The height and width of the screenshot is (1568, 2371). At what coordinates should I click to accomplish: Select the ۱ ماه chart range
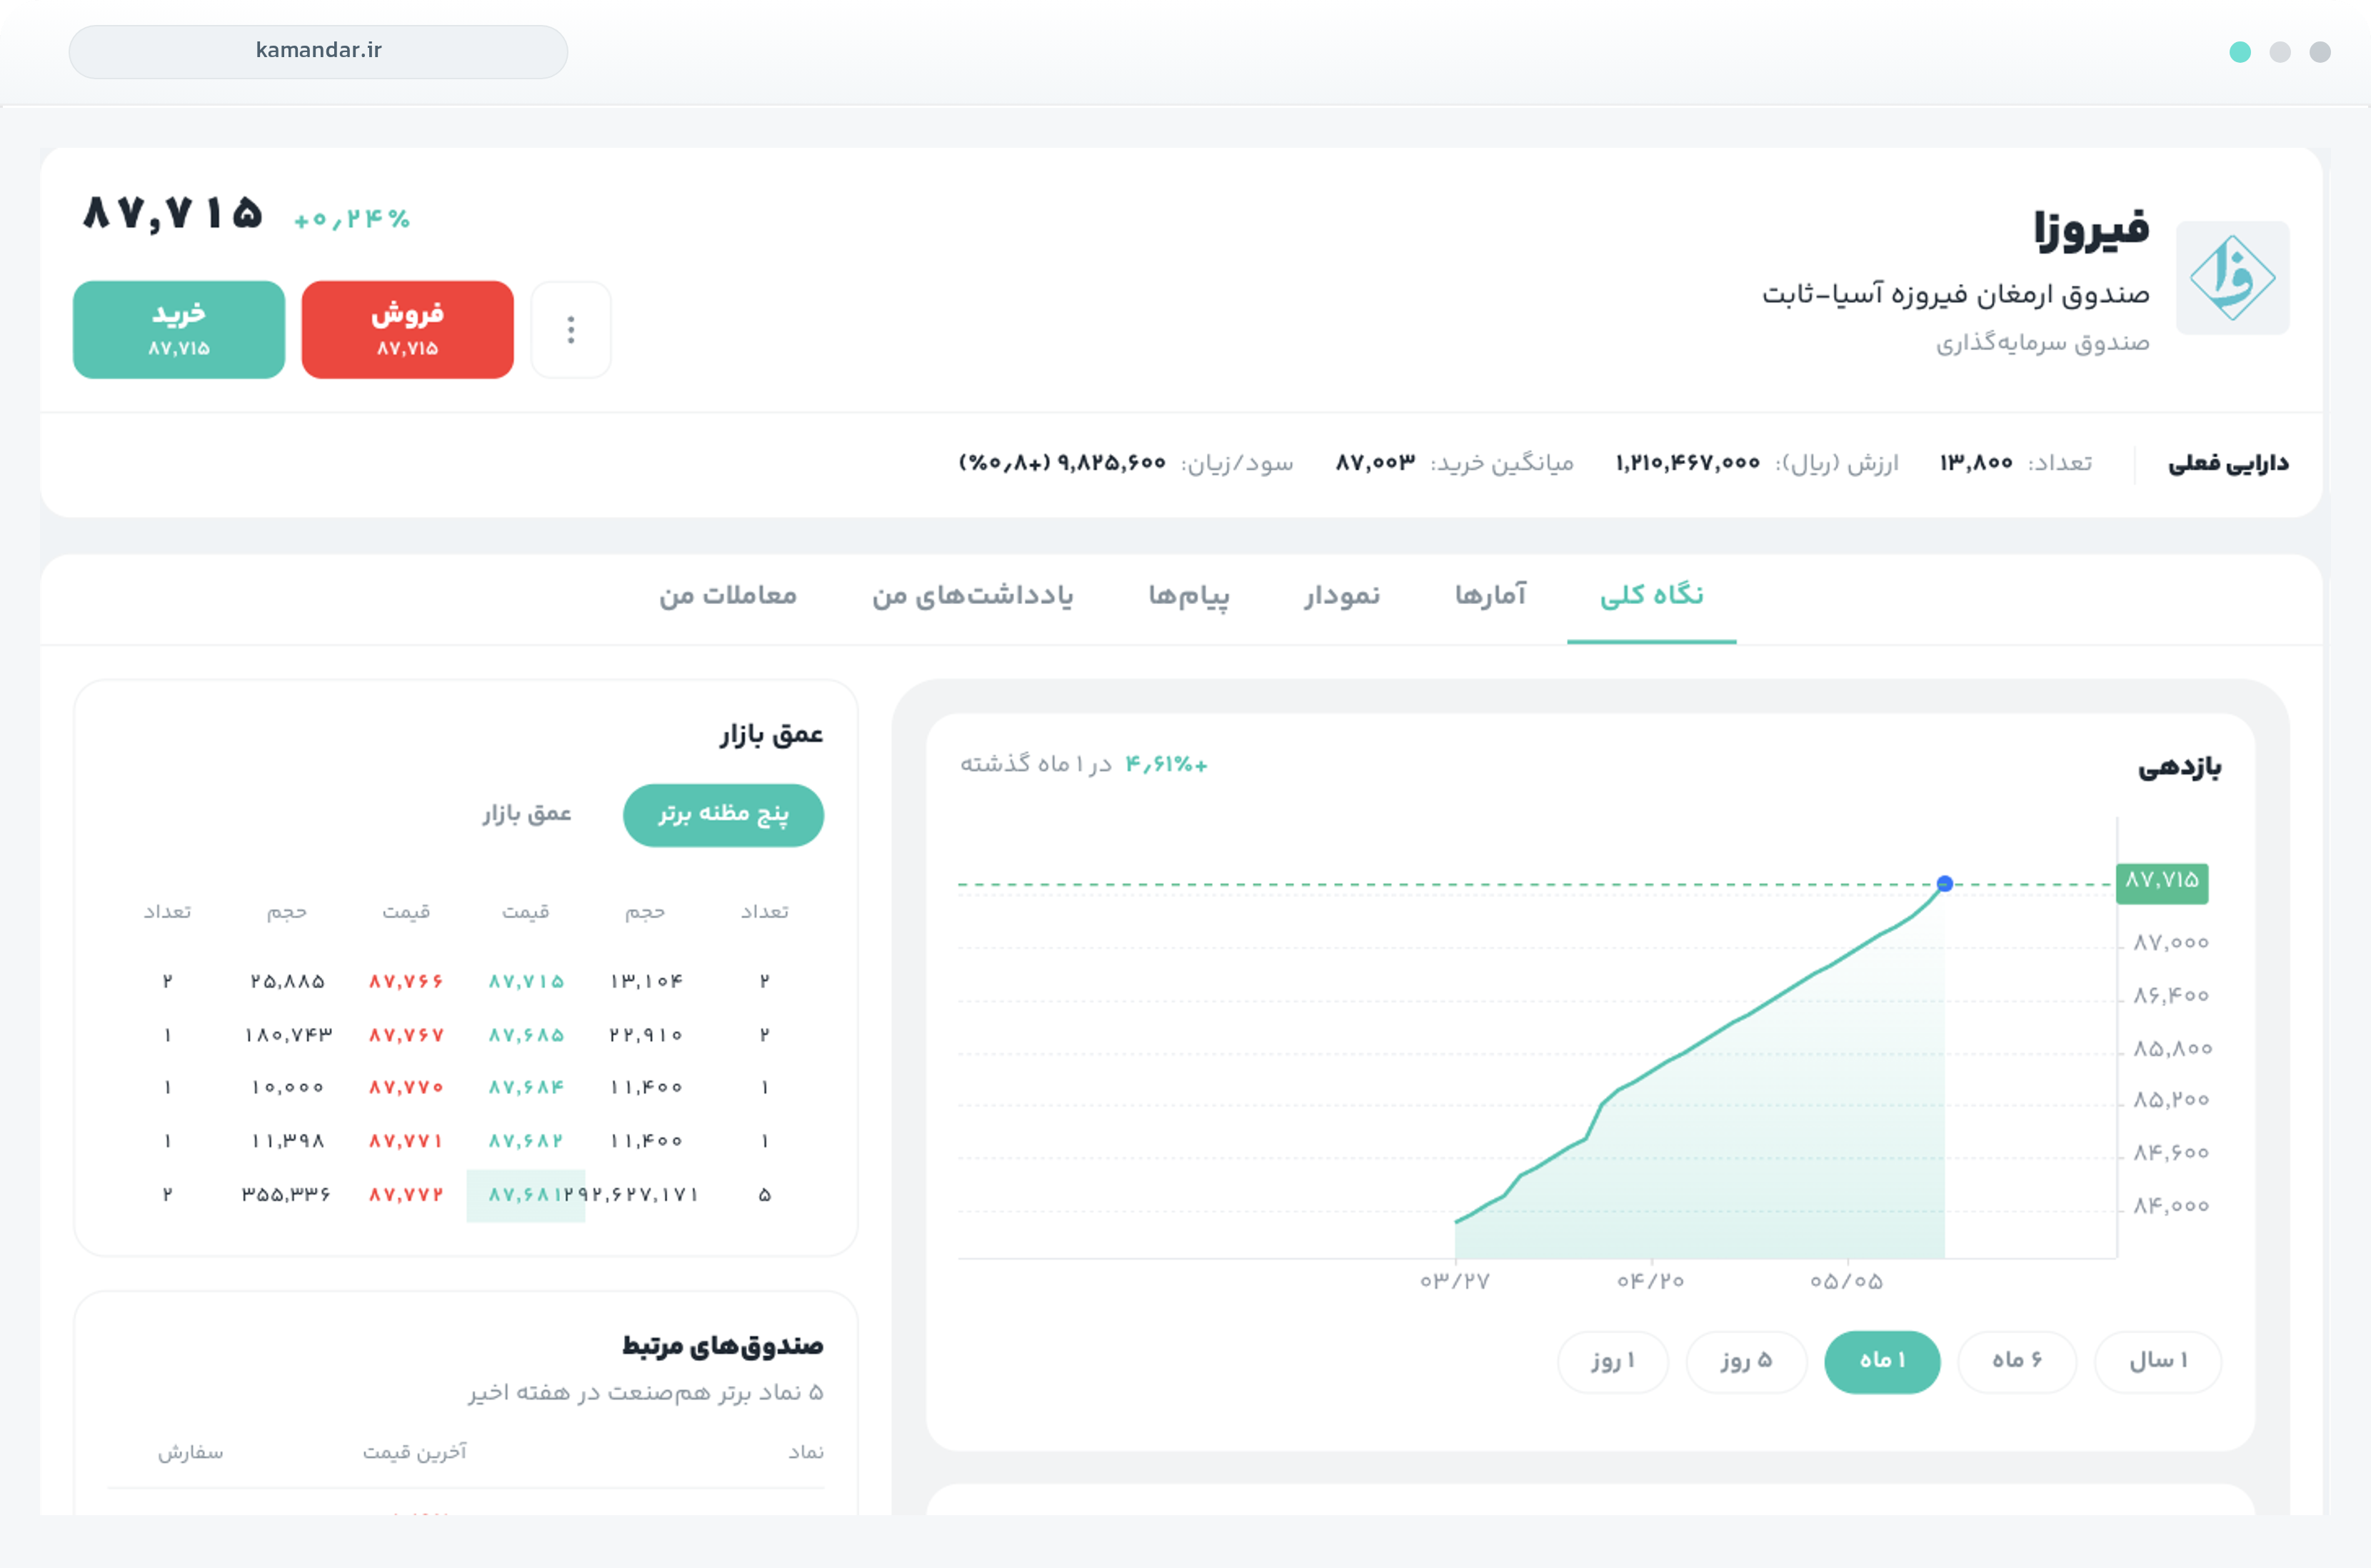[x=1882, y=1361]
